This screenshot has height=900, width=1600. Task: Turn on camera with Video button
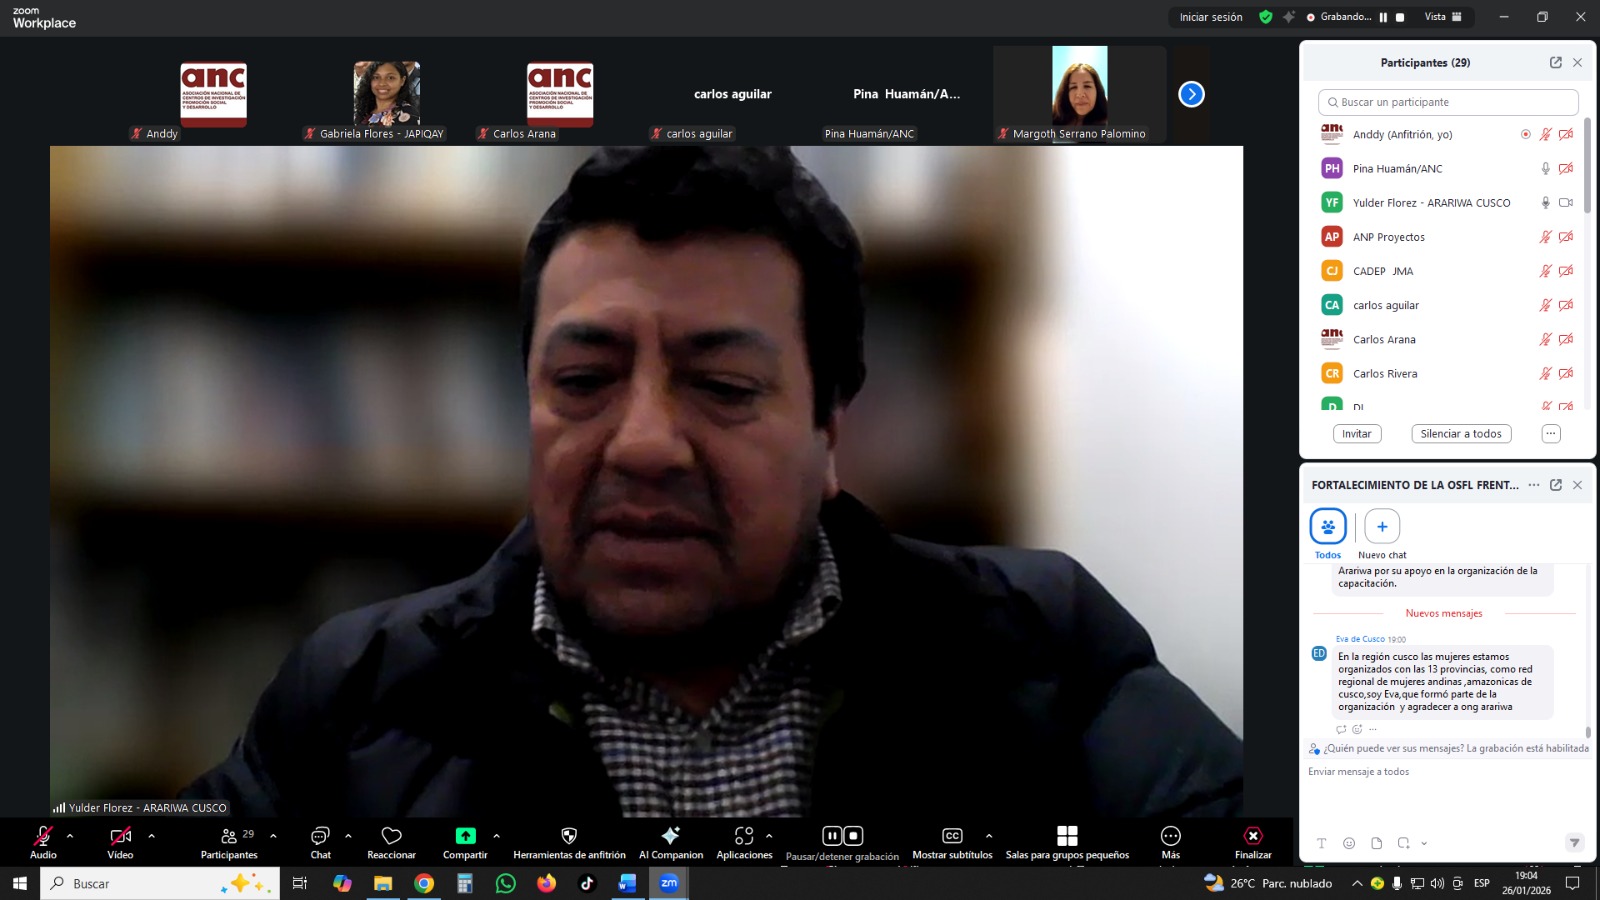click(x=120, y=836)
